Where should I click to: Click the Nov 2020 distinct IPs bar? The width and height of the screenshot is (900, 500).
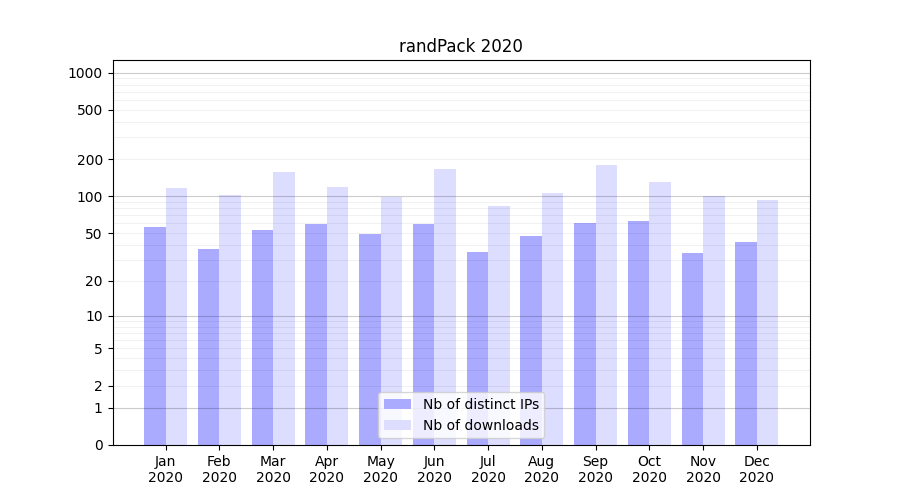tap(692, 348)
